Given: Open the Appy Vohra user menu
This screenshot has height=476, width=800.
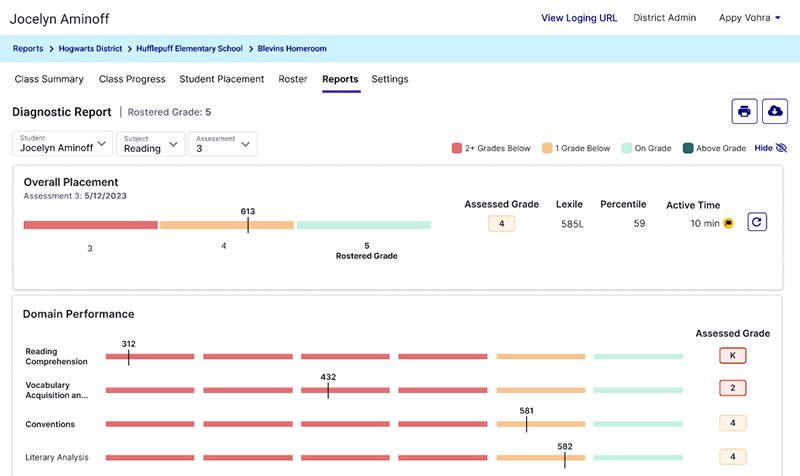Looking at the screenshot, I should (749, 18).
